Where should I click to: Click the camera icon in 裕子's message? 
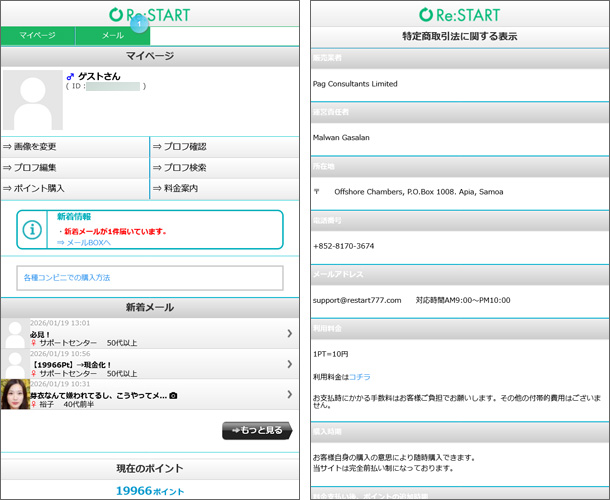[173, 395]
